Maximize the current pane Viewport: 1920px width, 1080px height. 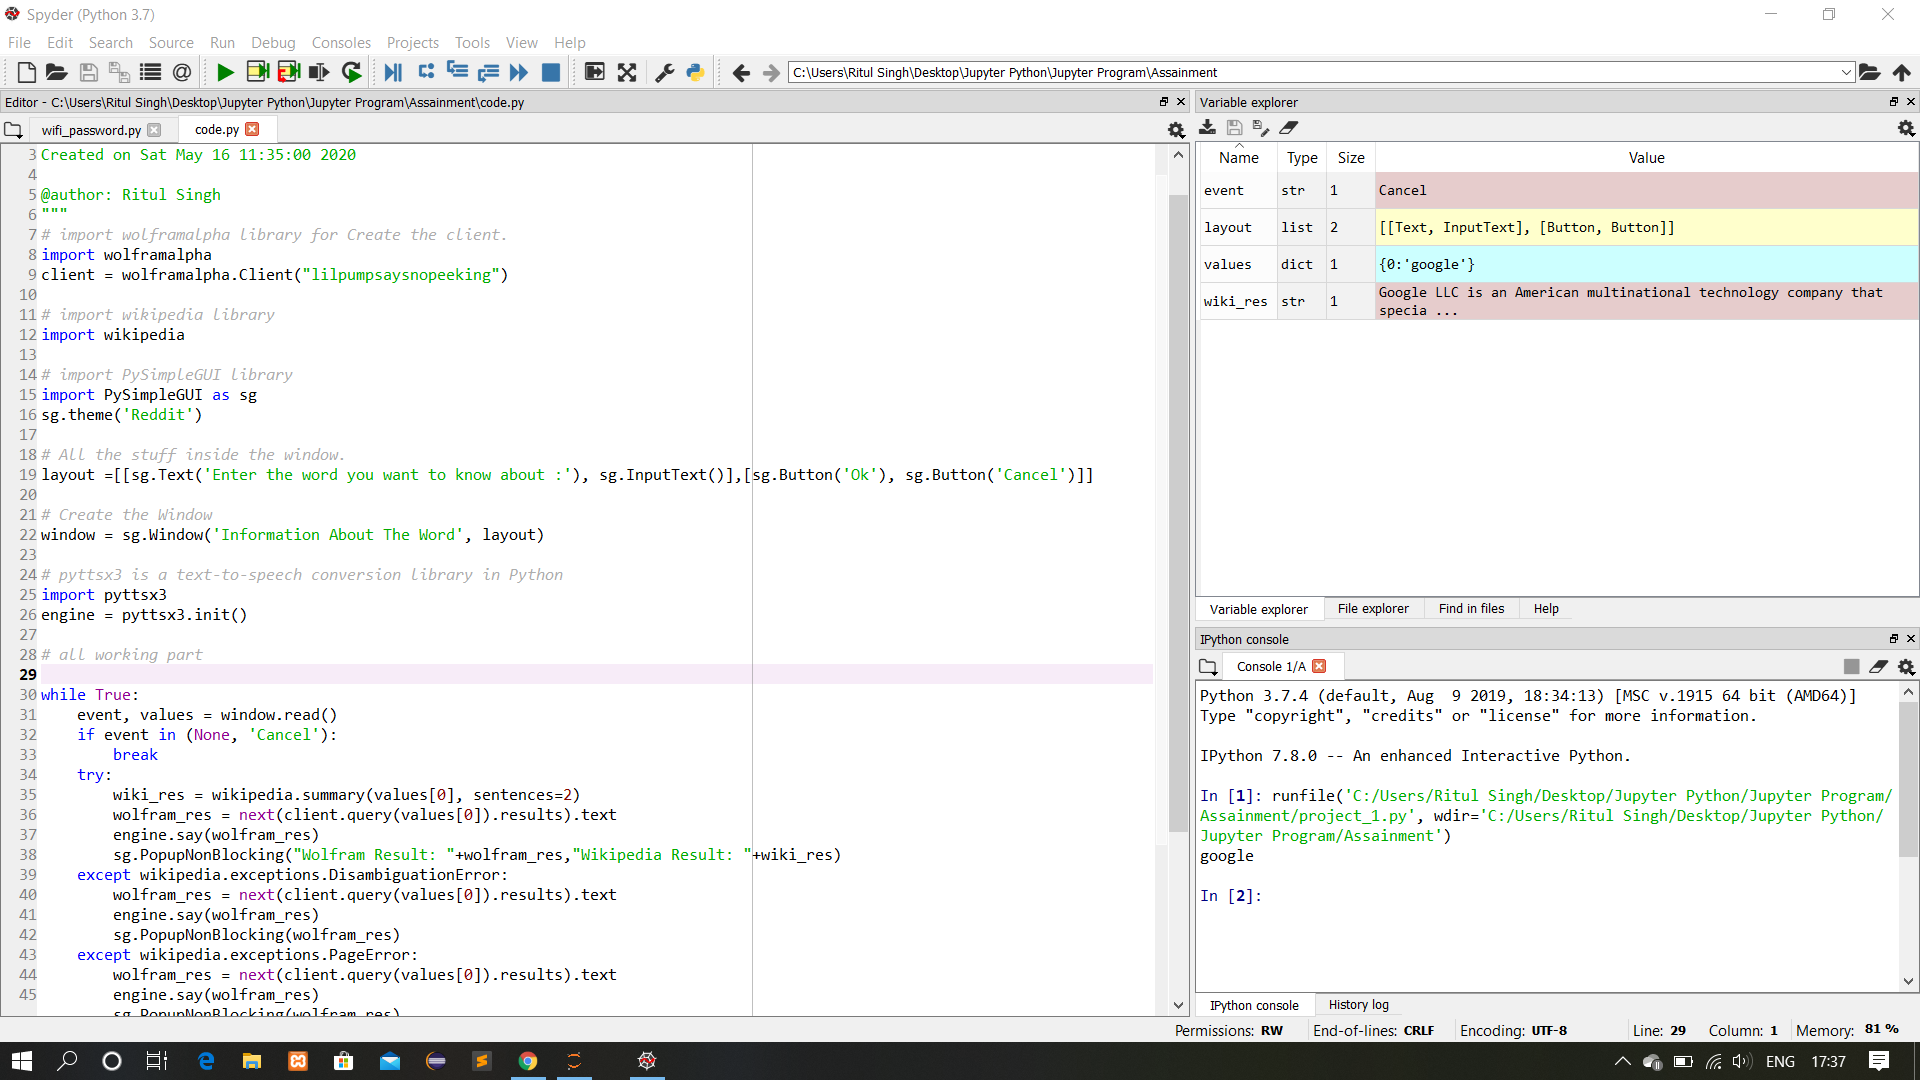[x=594, y=72]
